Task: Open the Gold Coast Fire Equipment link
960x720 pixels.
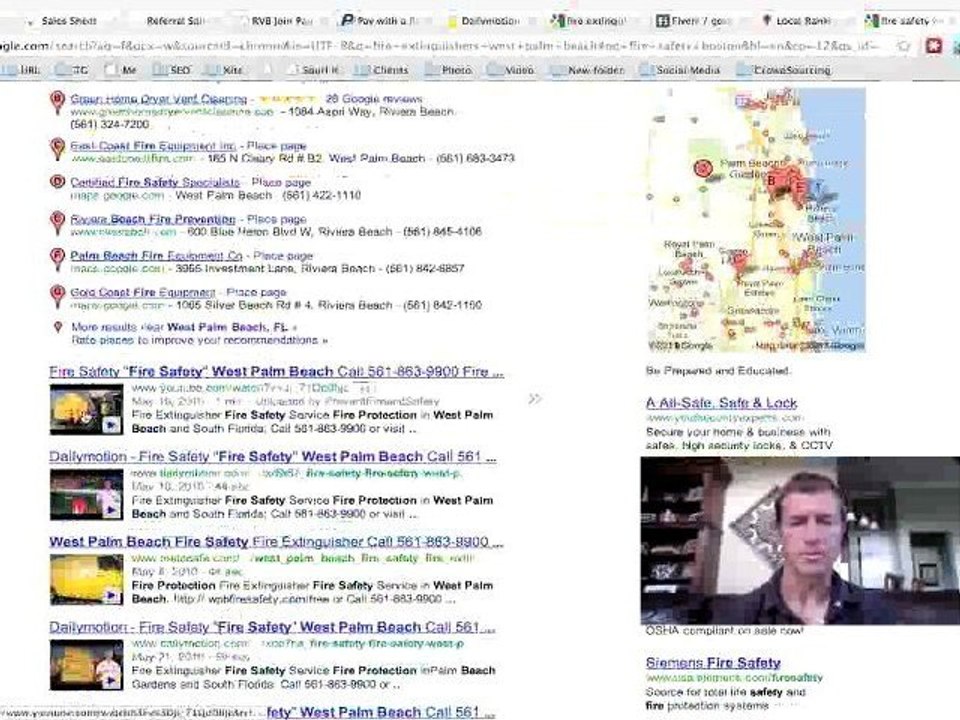Action: click(143, 292)
